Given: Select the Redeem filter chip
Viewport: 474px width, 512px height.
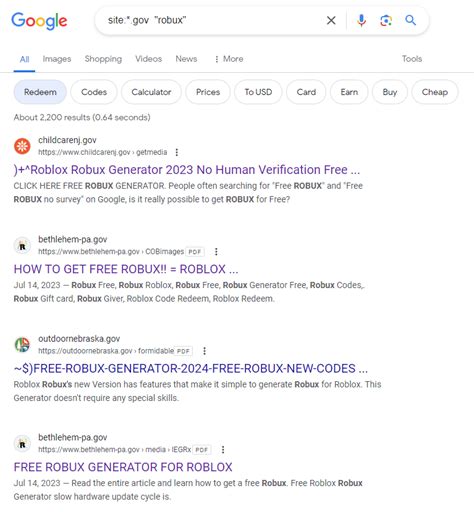Looking at the screenshot, I should [x=40, y=92].
